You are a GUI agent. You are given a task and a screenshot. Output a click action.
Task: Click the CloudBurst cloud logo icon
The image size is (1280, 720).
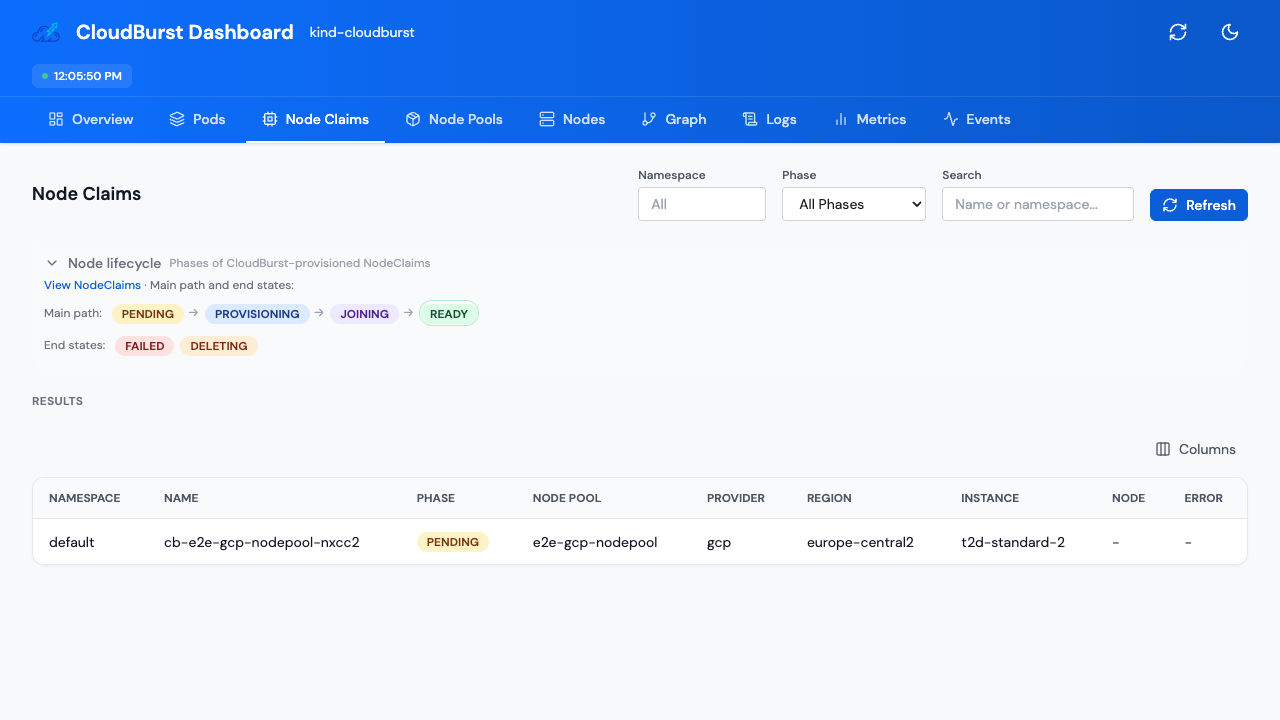45,32
